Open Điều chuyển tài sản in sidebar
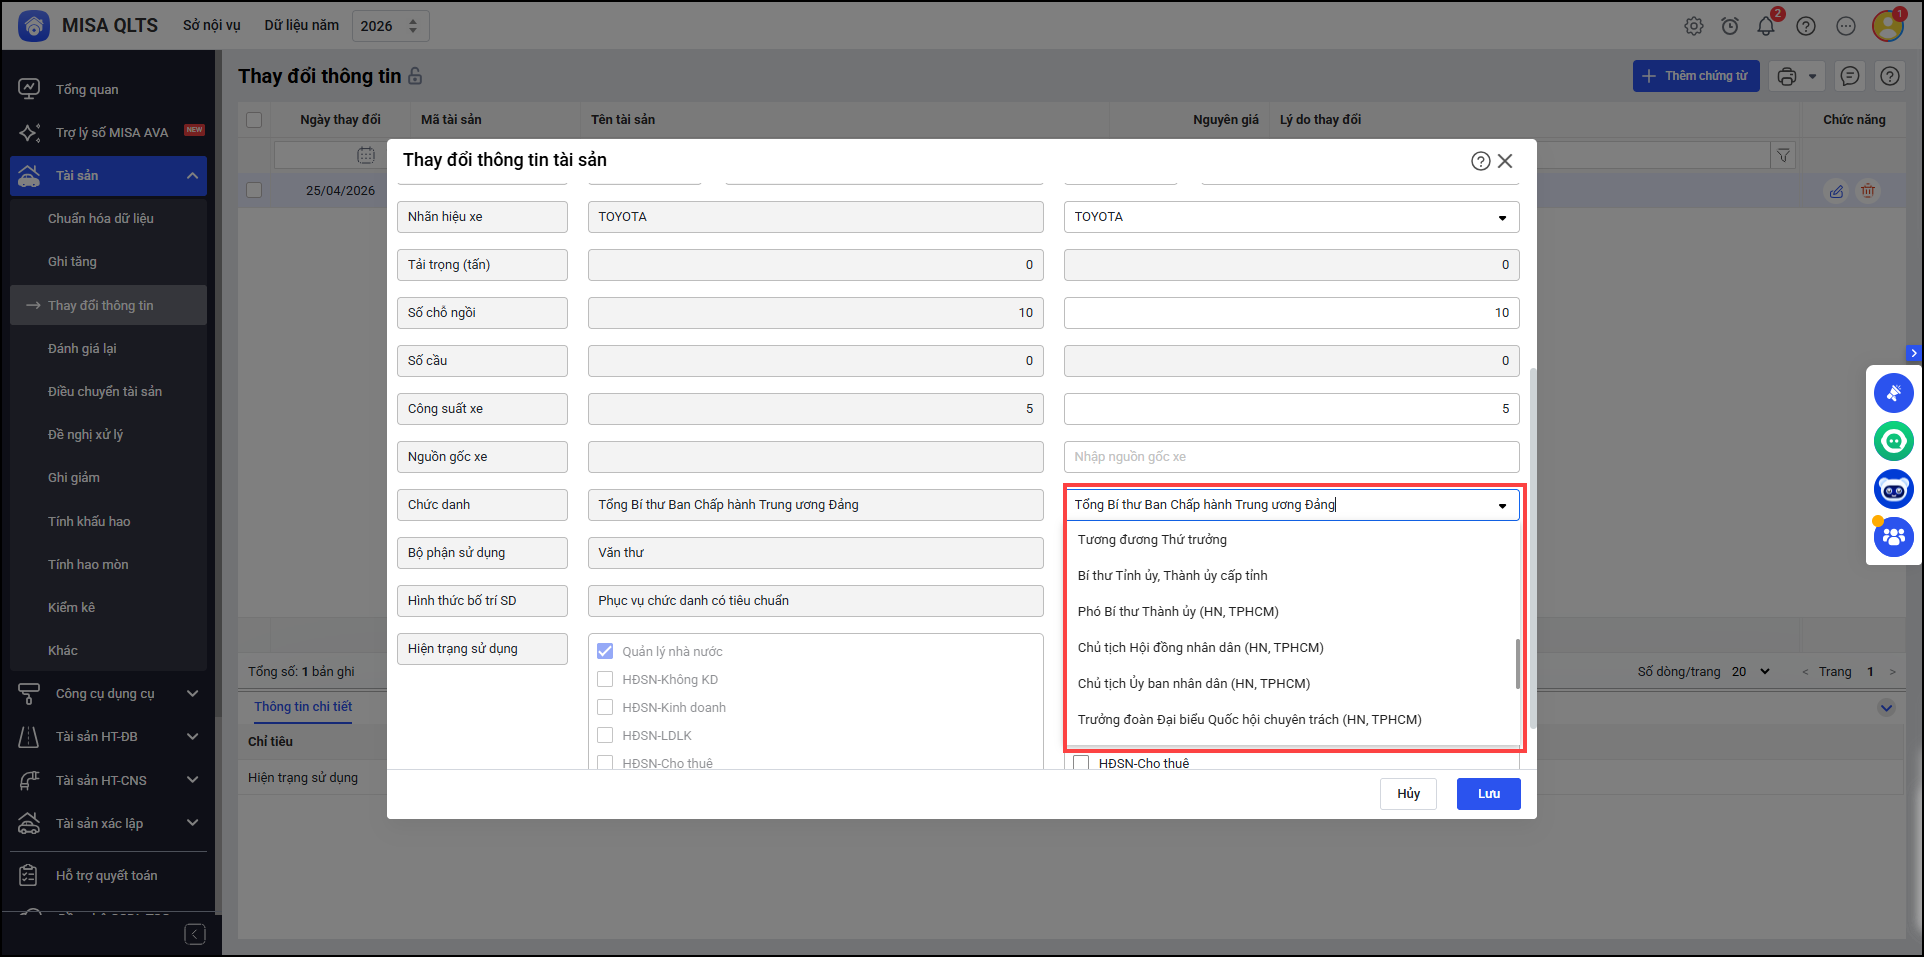1924x957 pixels. (x=105, y=392)
